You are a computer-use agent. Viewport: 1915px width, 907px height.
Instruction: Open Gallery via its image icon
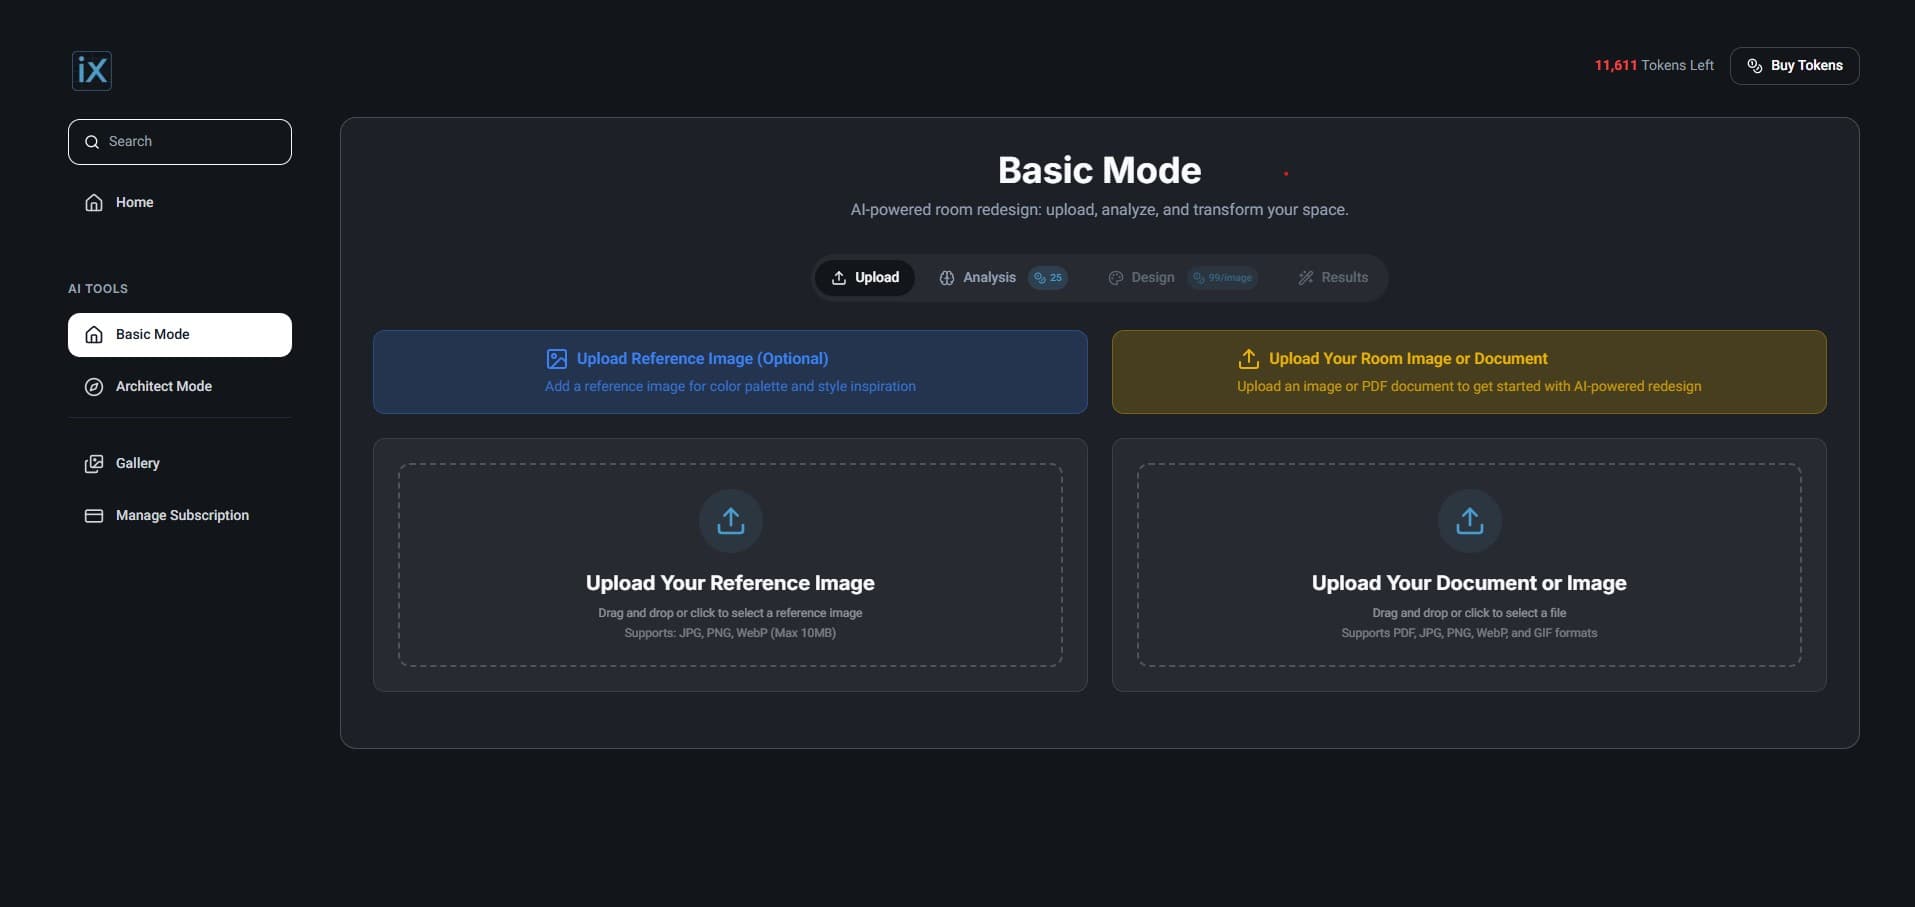point(93,463)
